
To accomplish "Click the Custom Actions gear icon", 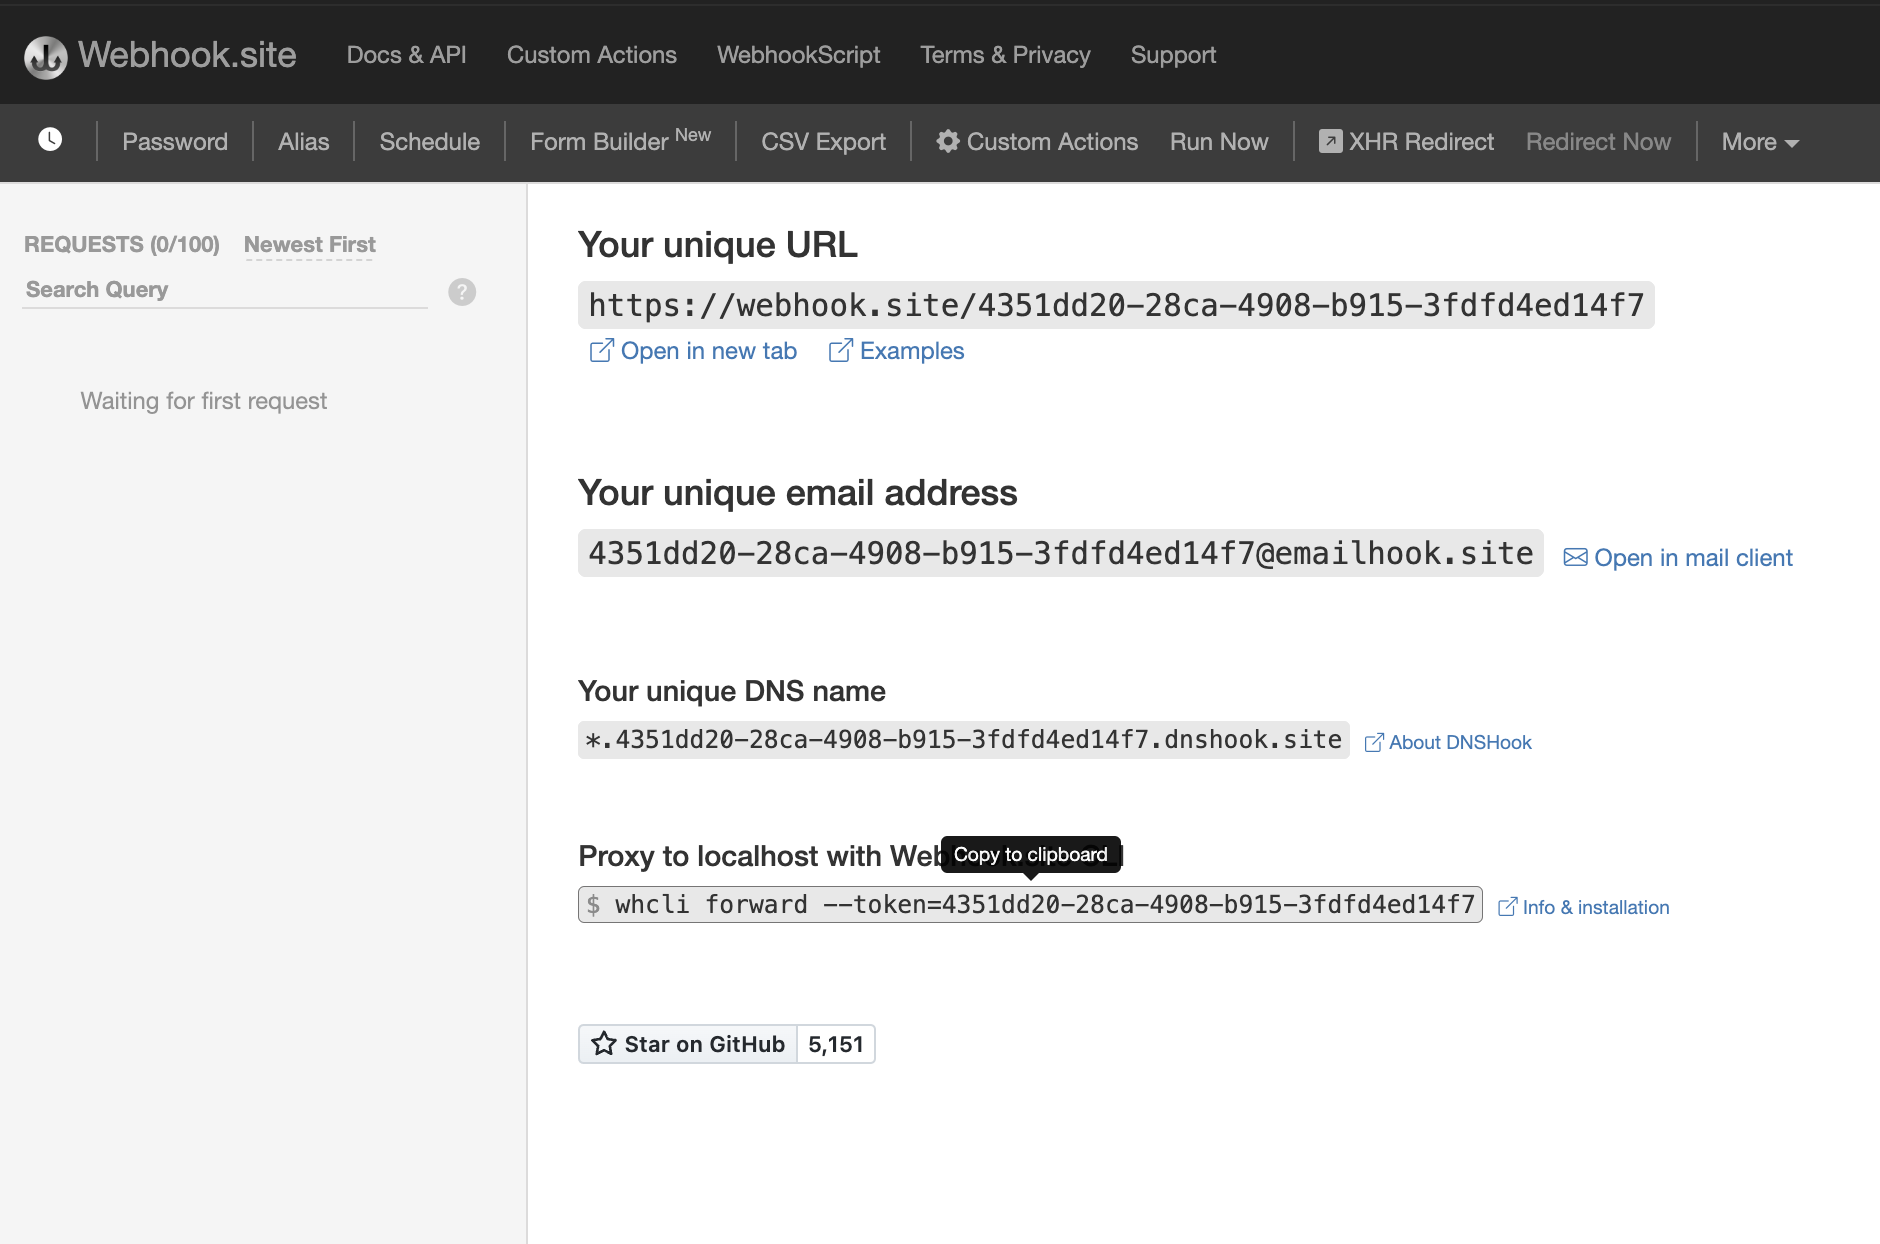I will 948,141.
